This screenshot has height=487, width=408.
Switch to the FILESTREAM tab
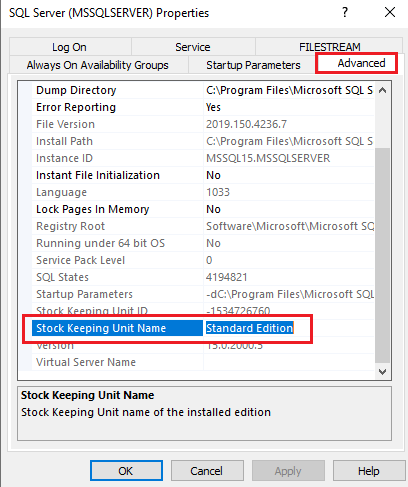(x=329, y=47)
